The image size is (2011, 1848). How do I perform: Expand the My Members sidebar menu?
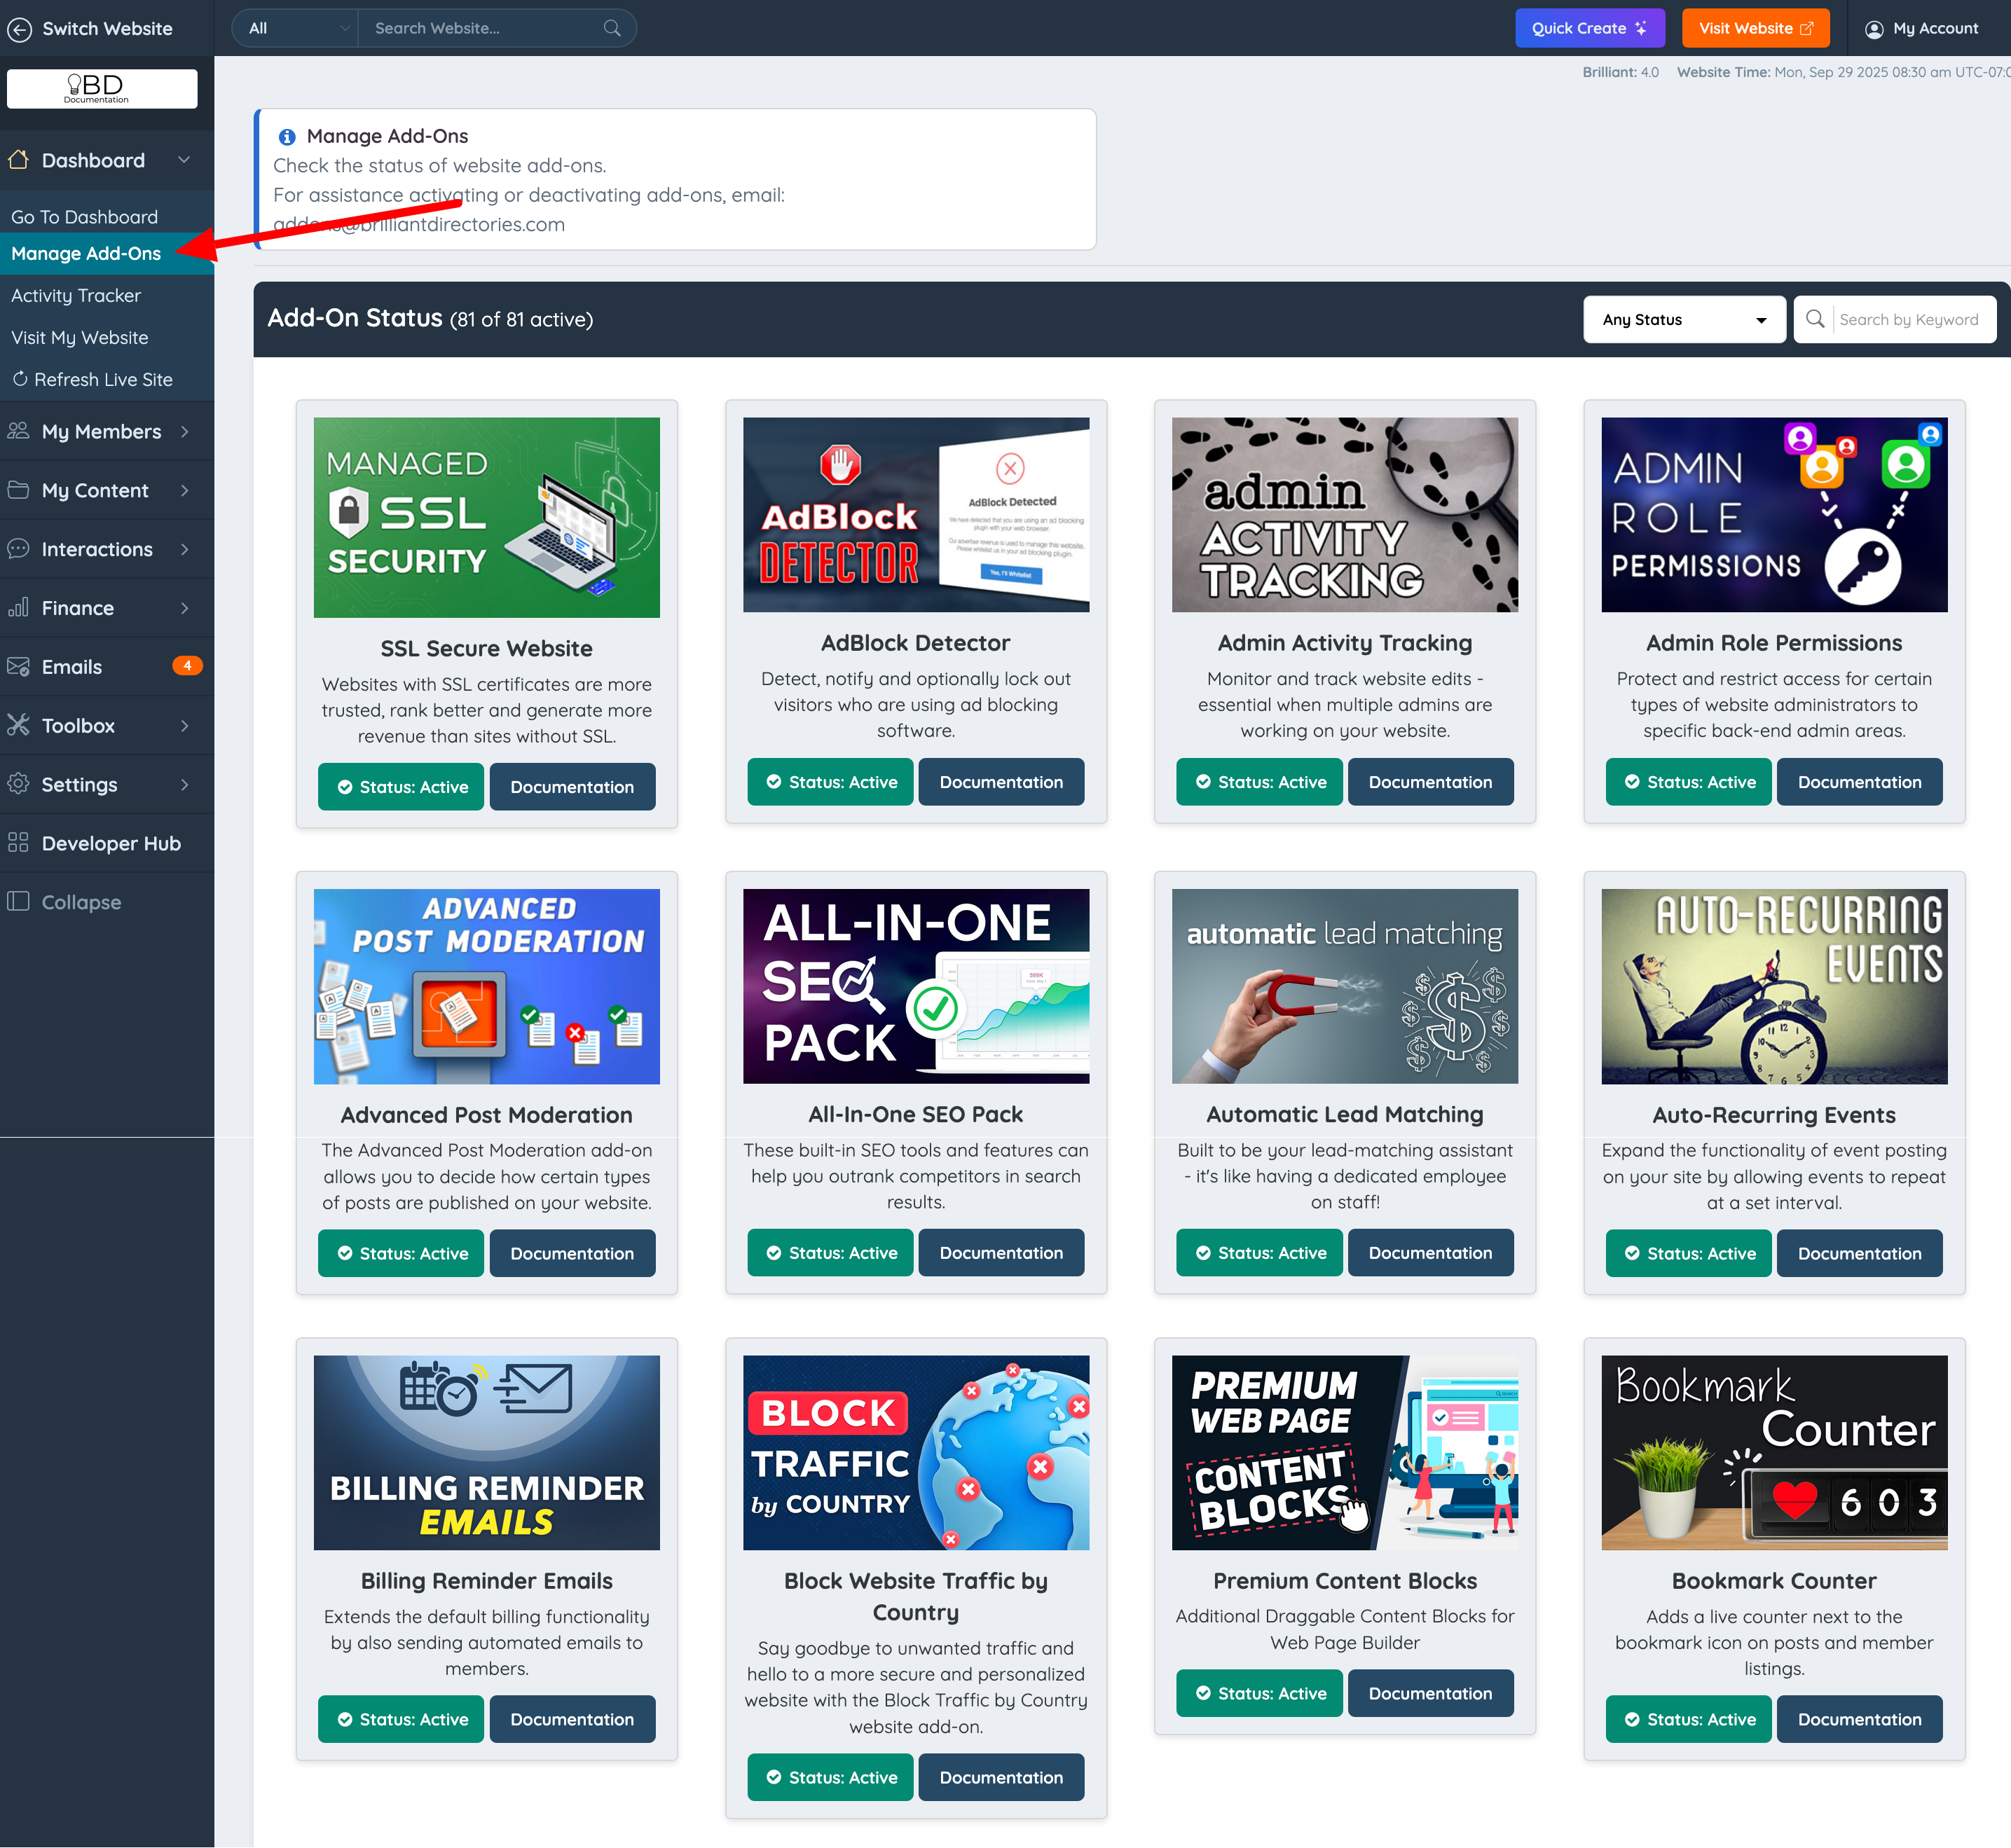coord(101,431)
